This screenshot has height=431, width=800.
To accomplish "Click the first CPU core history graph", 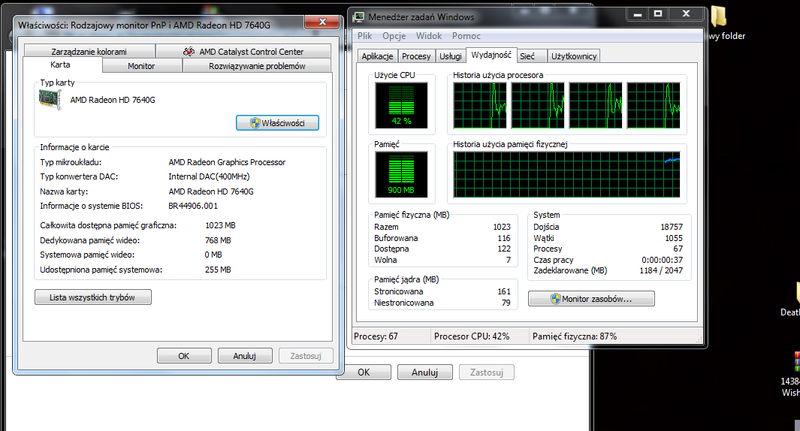I will pos(480,106).
